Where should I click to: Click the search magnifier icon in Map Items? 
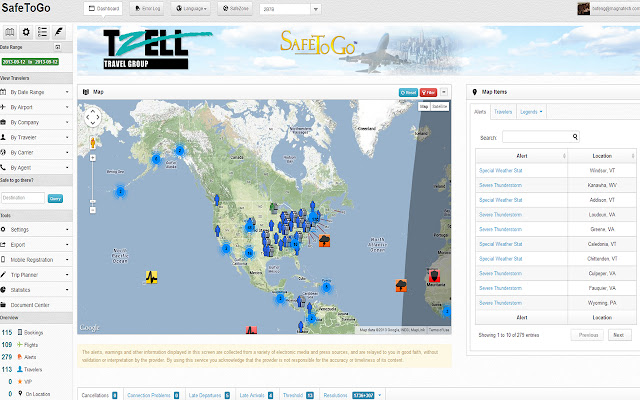(575, 136)
